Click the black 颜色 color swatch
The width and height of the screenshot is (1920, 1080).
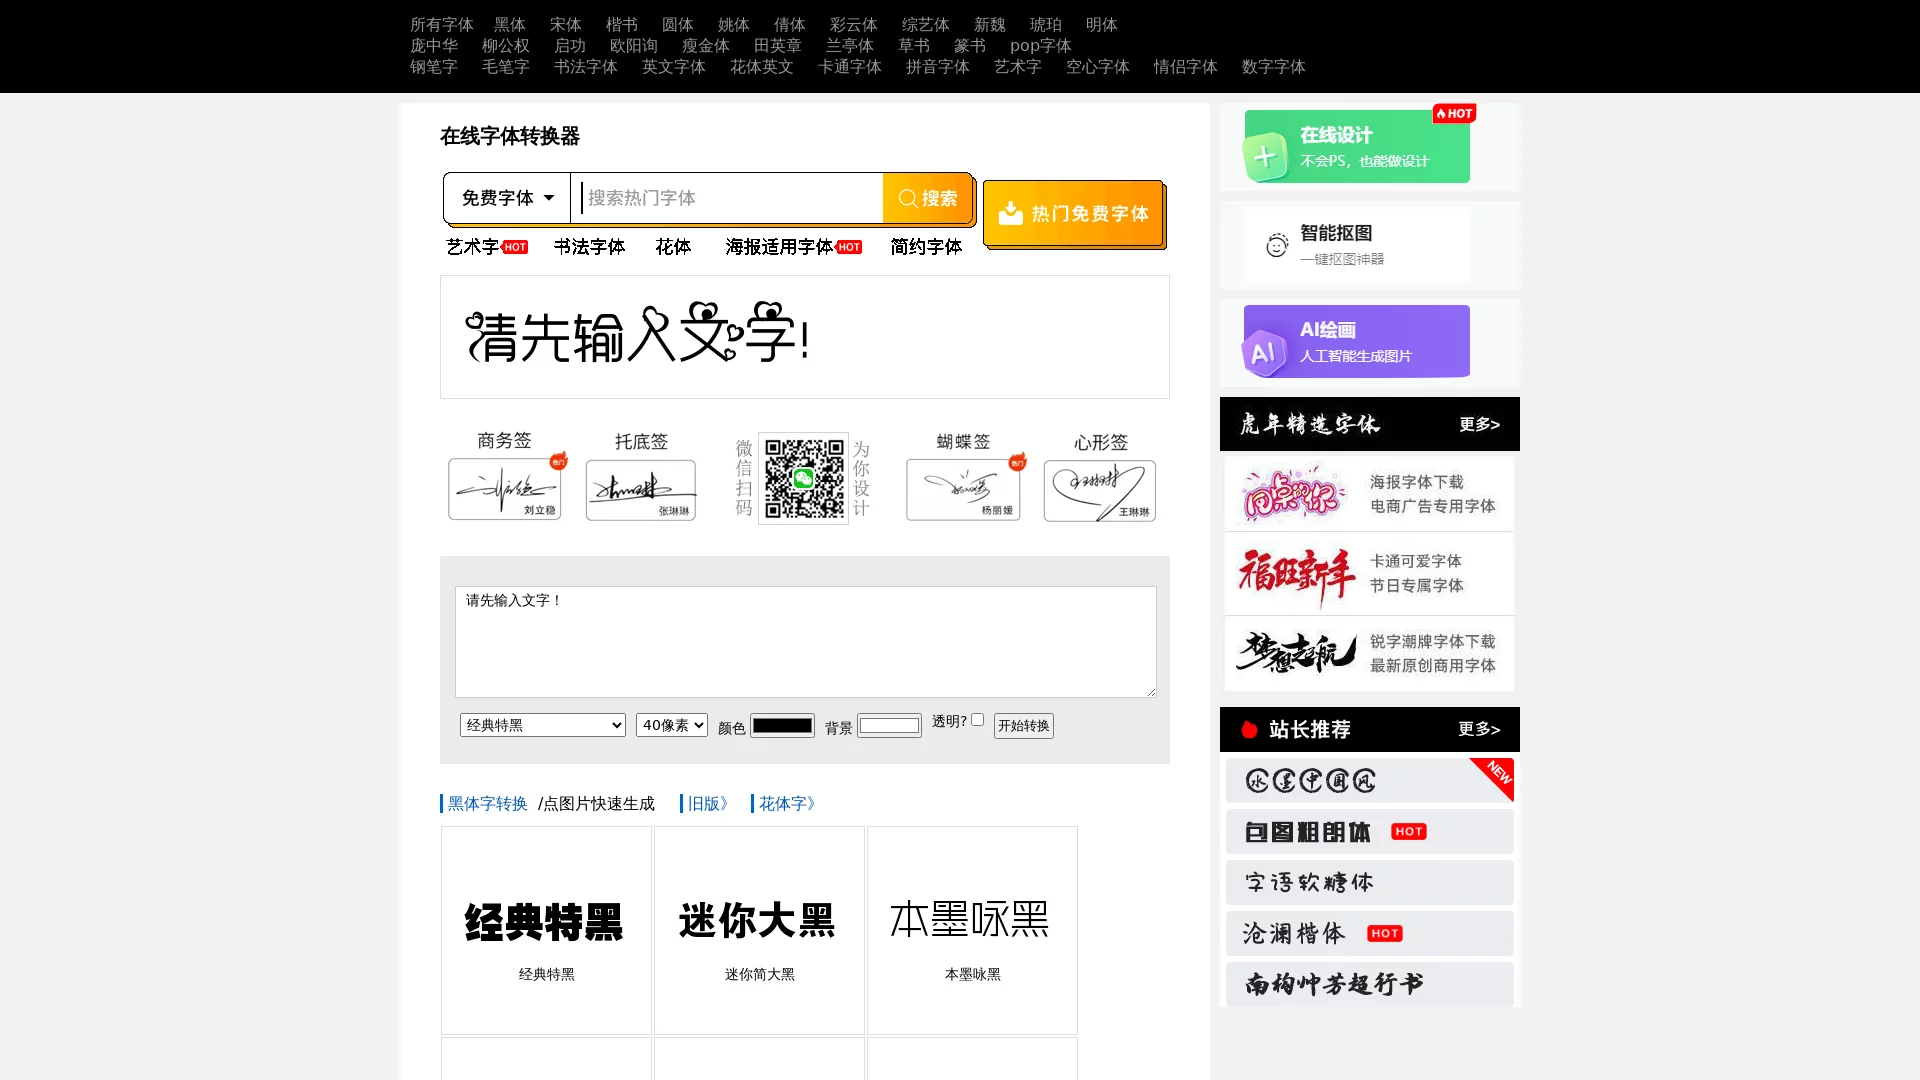pyautogui.click(x=782, y=725)
